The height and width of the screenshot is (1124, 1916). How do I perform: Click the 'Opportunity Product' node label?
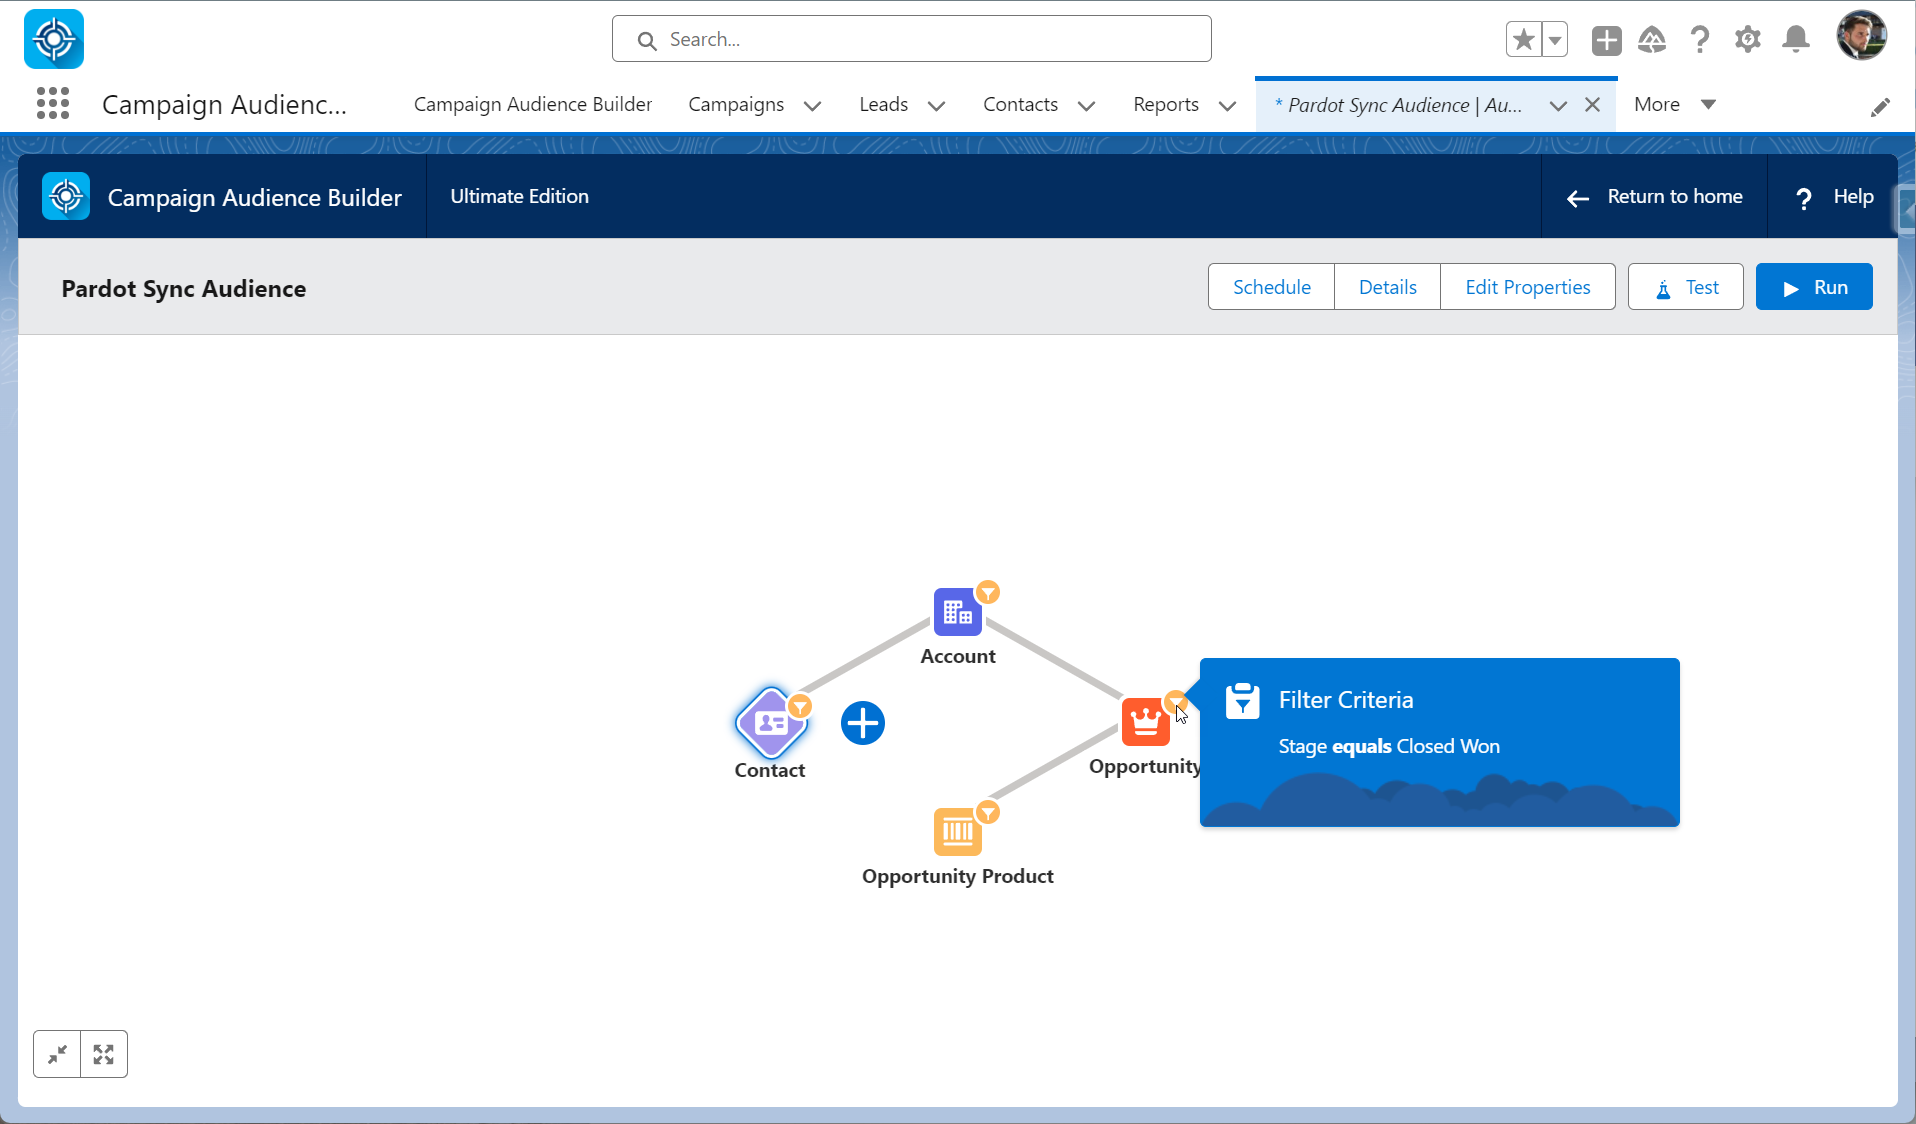tap(958, 876)
